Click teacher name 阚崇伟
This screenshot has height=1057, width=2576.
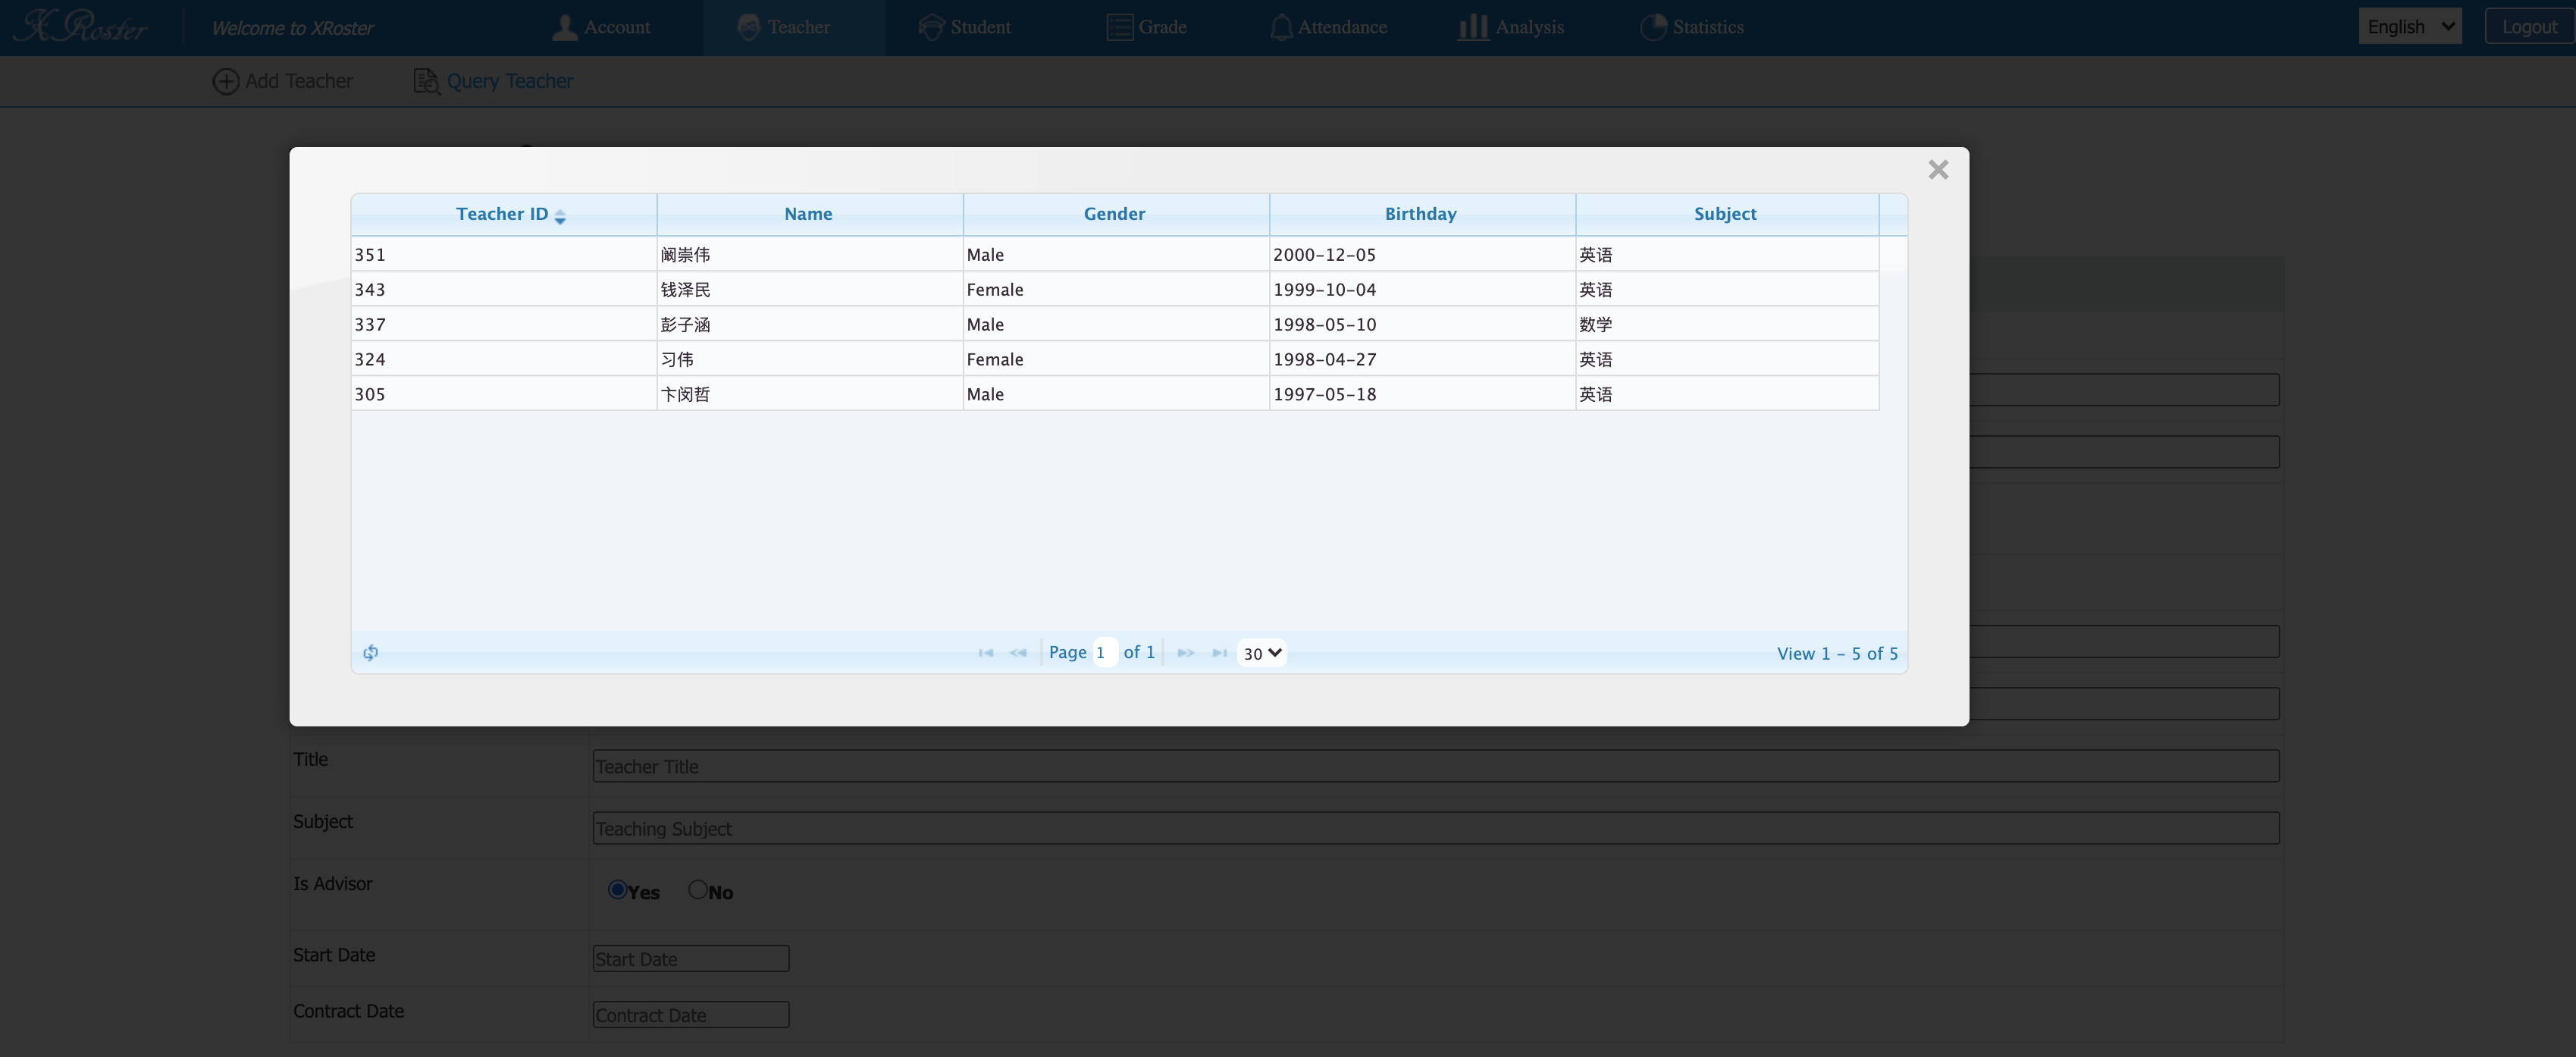[x=685, y=254]
